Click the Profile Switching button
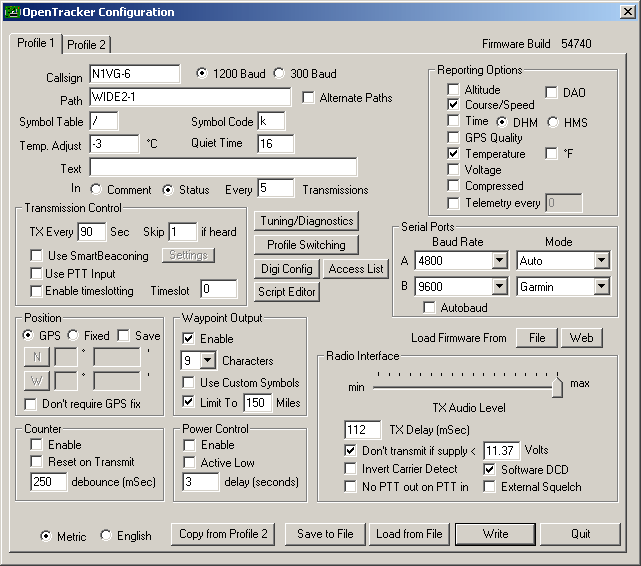This screenshot has height=566, width=641. (x=307, y=245)
